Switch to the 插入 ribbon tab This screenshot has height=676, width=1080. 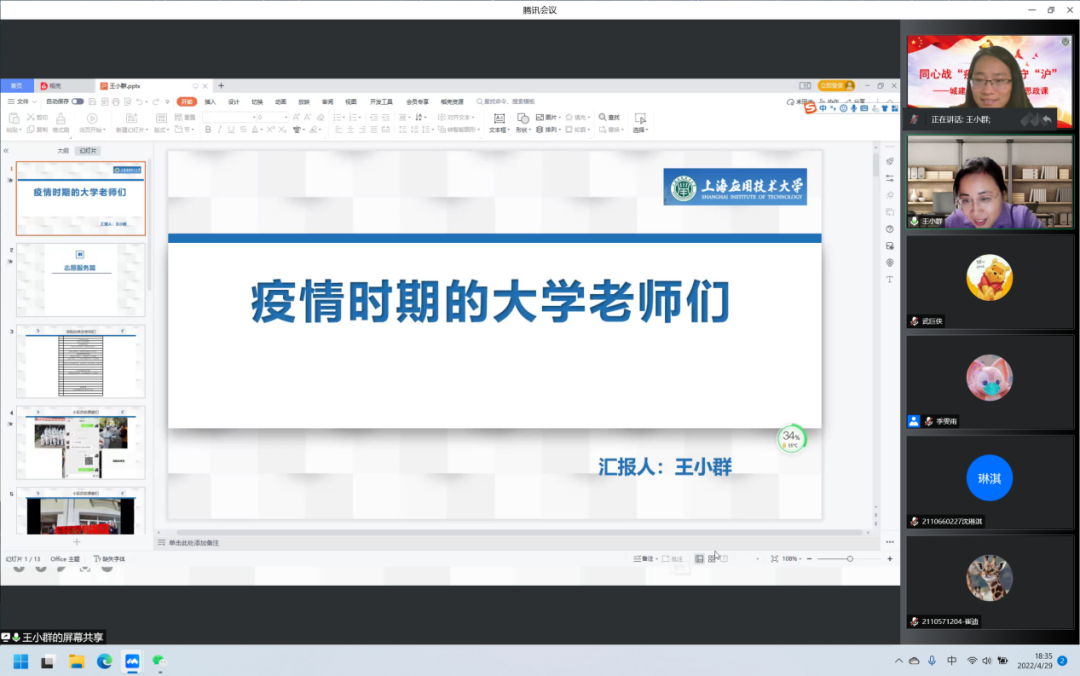pos(211,101)
